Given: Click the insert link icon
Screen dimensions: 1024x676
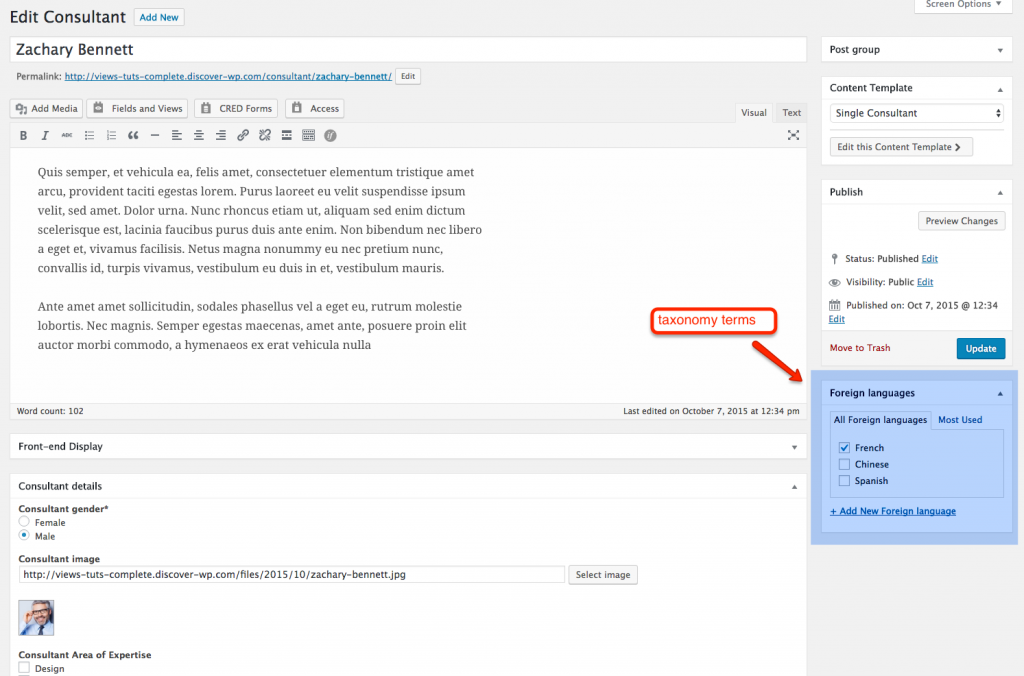Looking at the screenshot, I should [242, 135].
